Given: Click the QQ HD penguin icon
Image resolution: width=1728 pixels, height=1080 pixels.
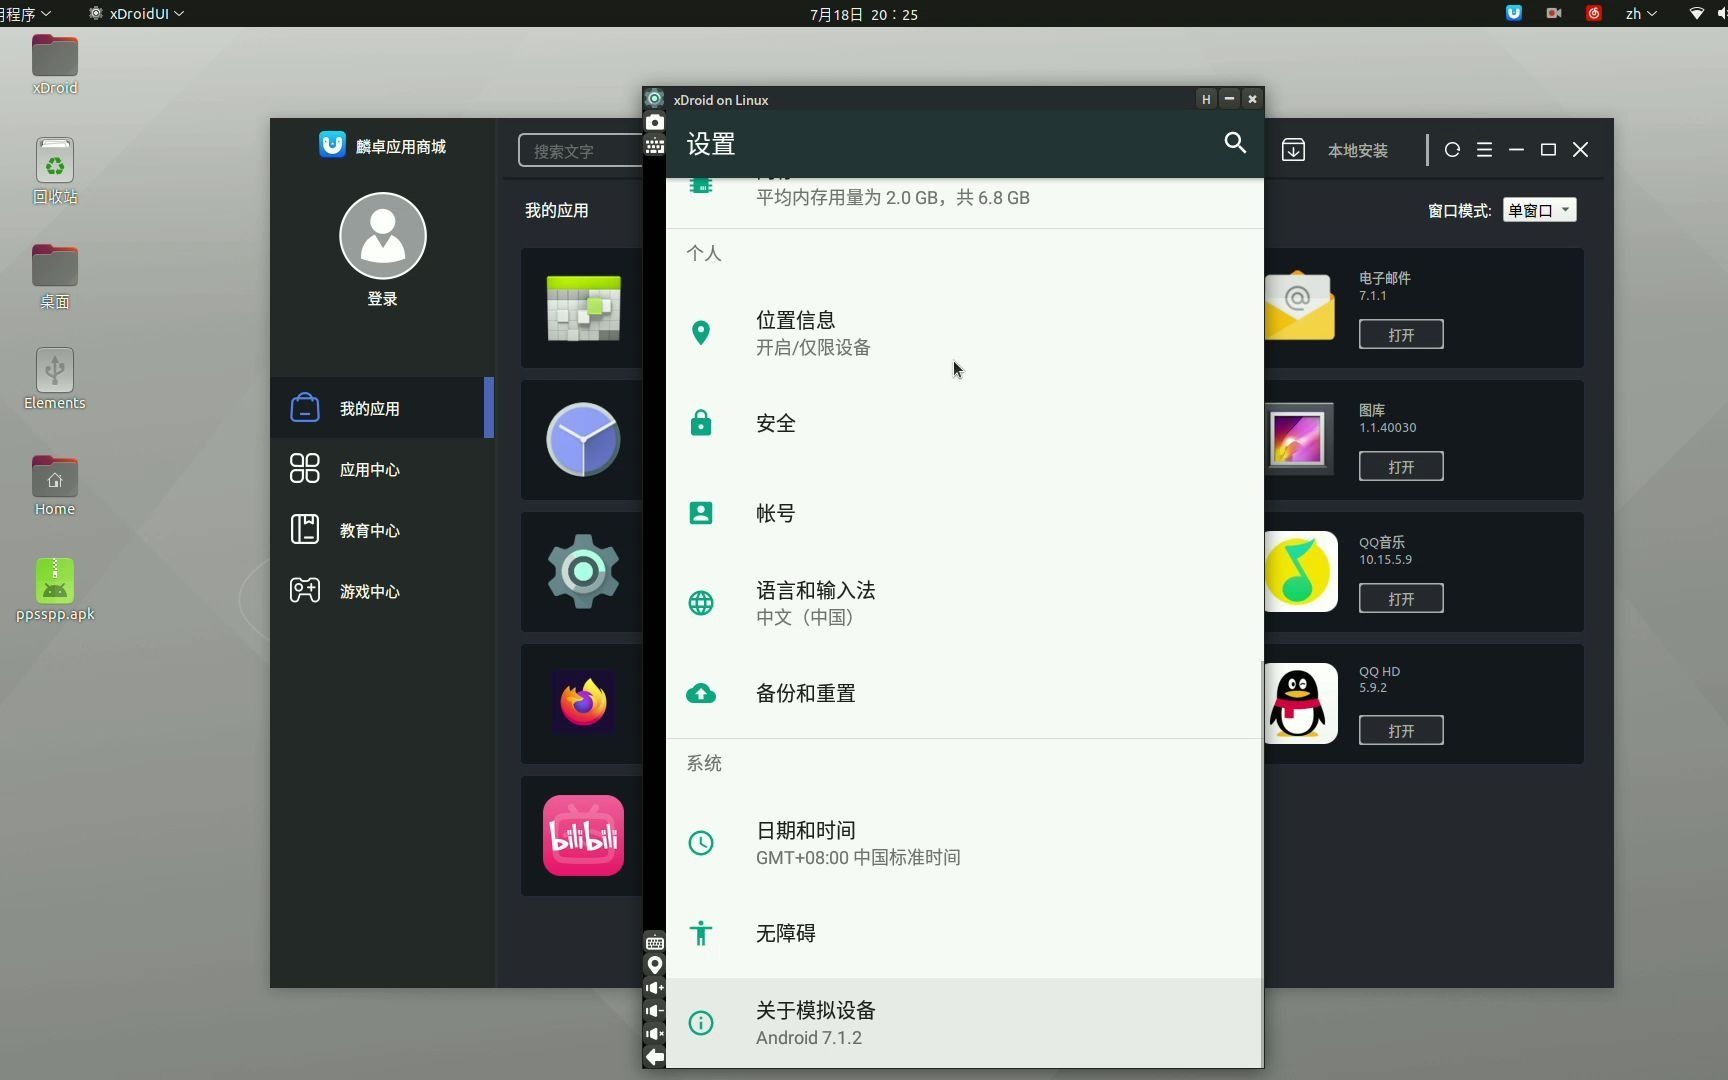Looking at the screenshot, I should coord(1299,703).
